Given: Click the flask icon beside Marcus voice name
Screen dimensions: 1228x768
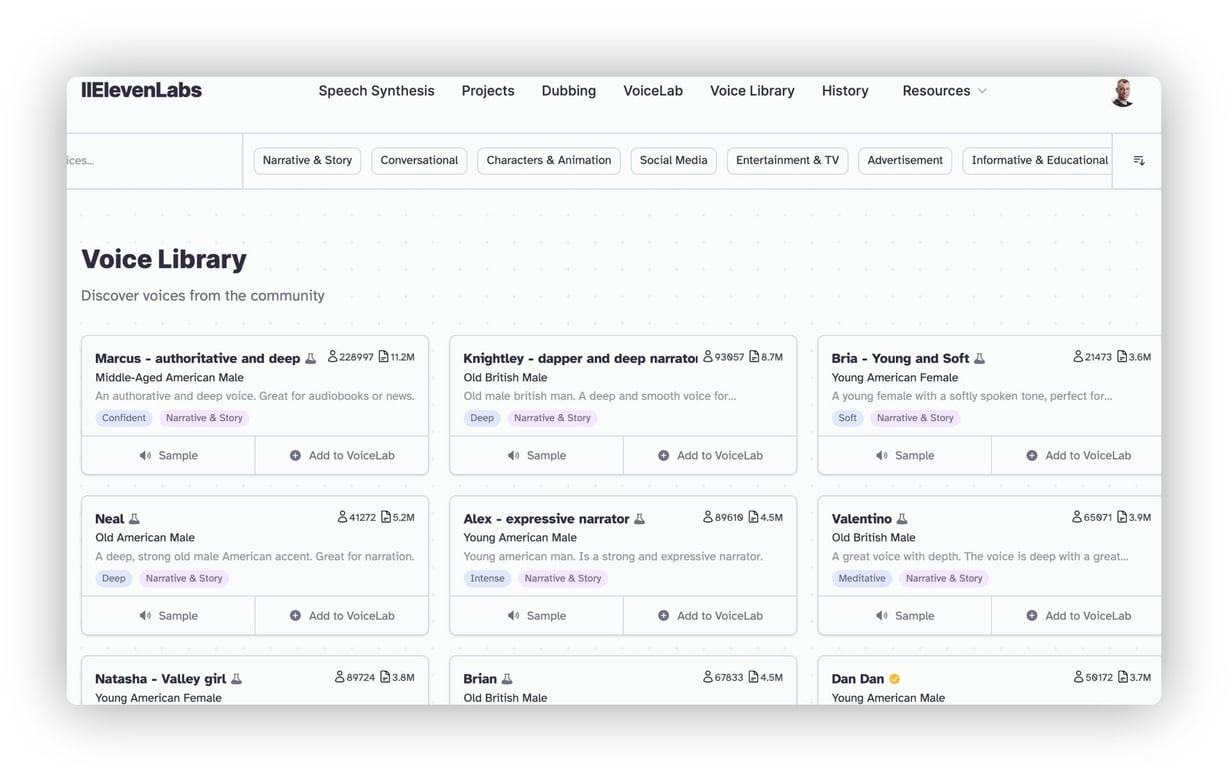Looking at the screenshot, I should click(x=311, y=358).
